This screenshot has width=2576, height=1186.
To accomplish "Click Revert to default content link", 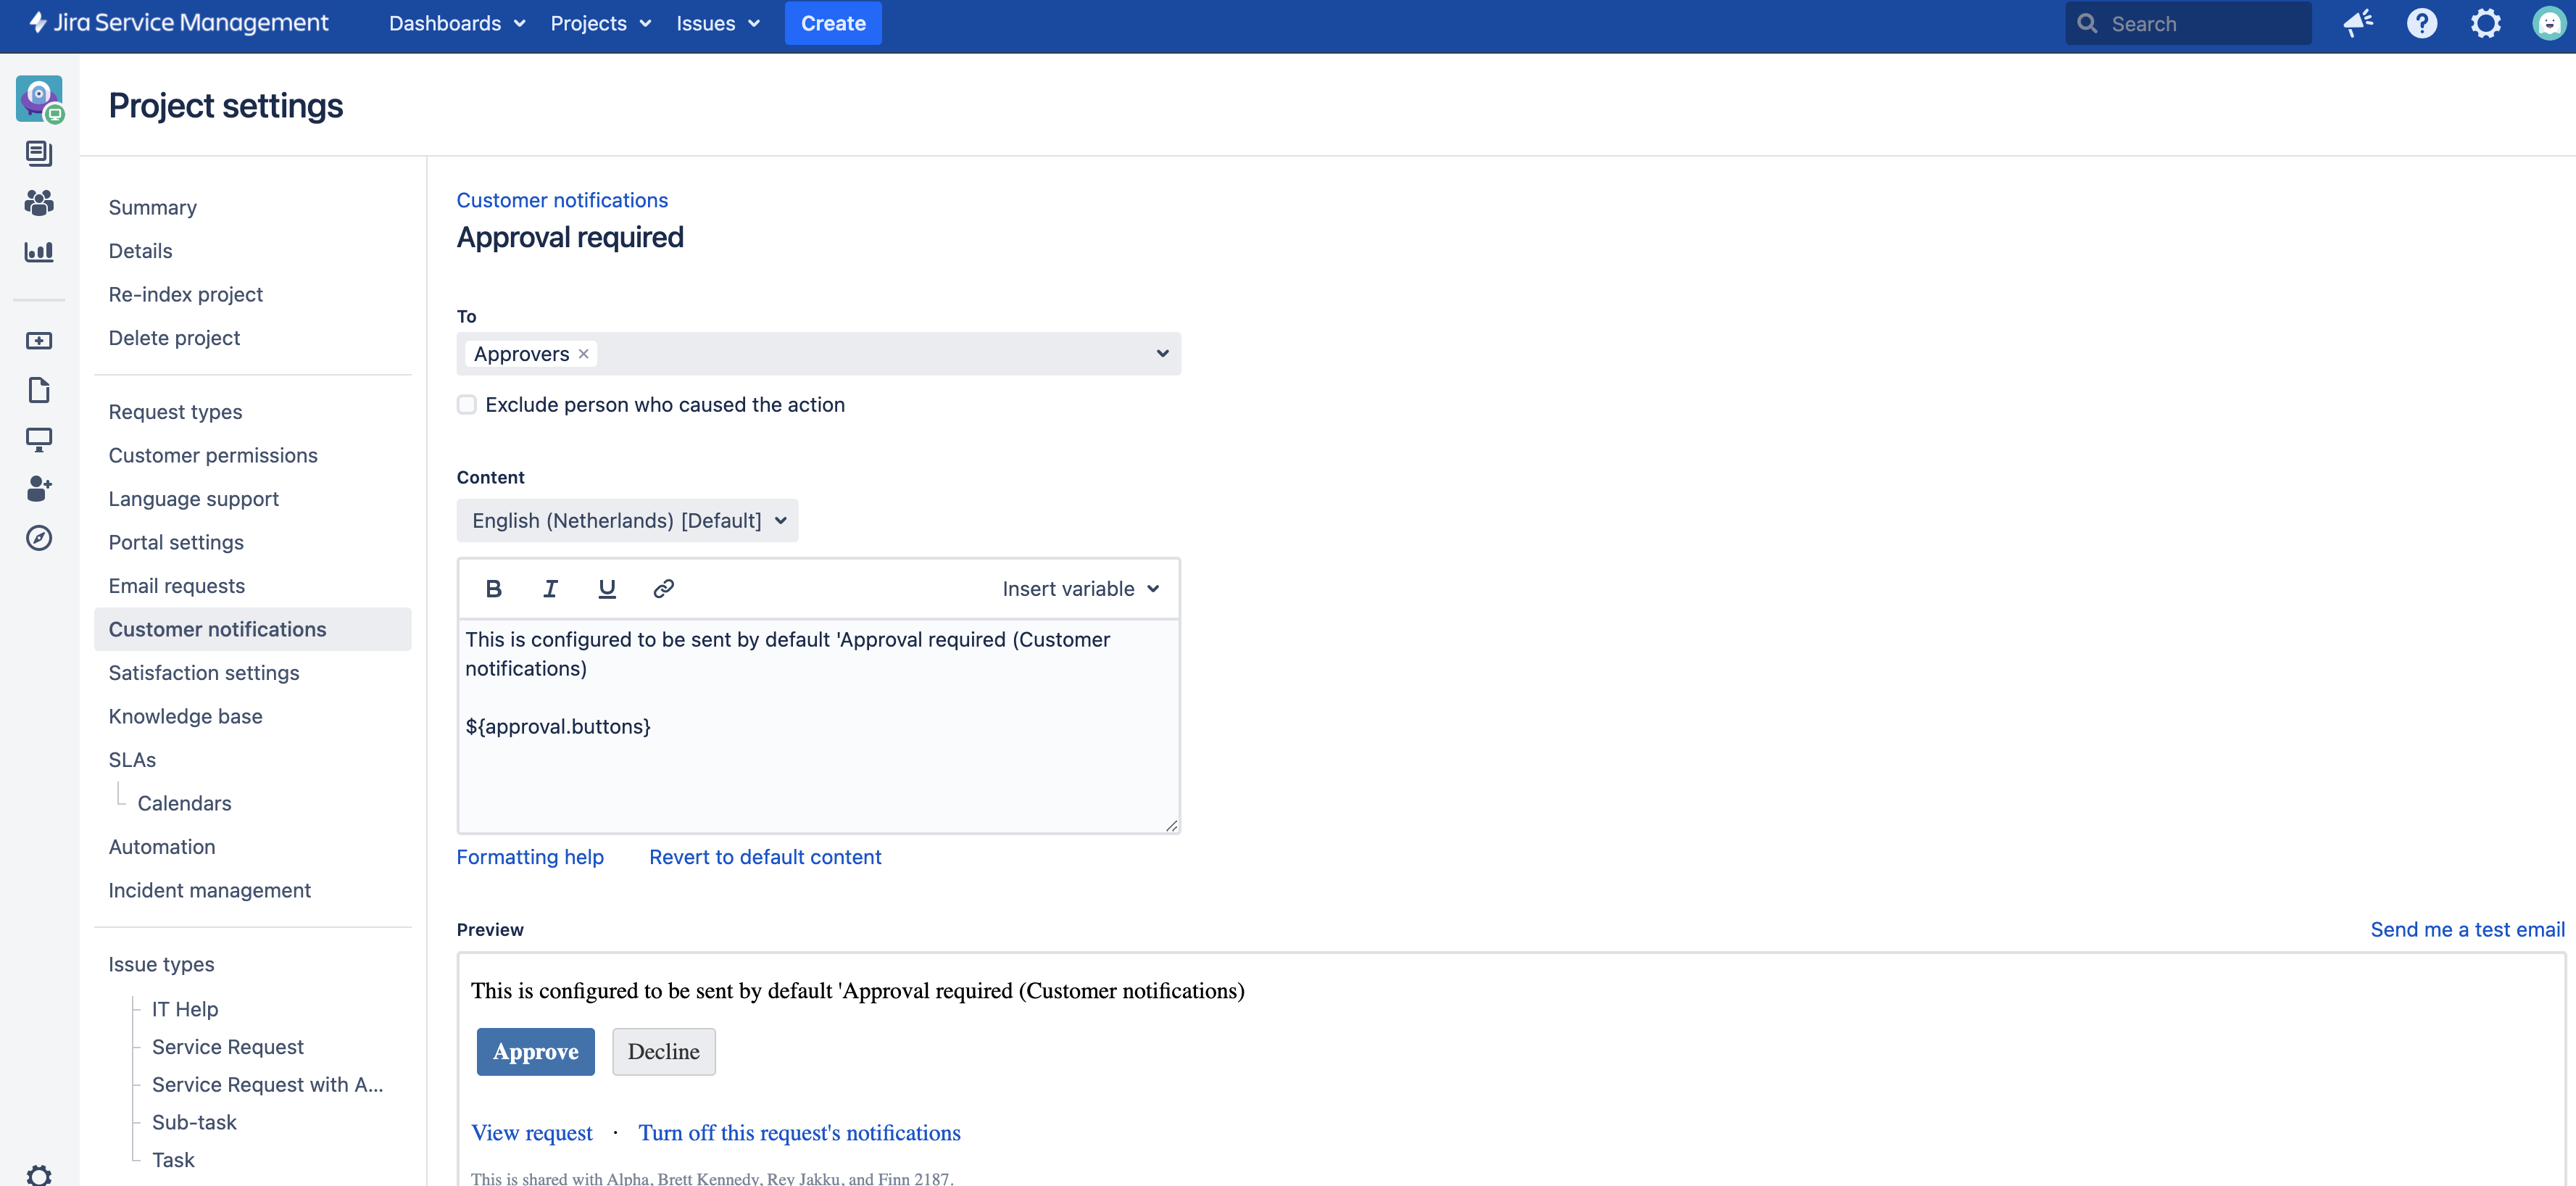I will pos(765,857).
